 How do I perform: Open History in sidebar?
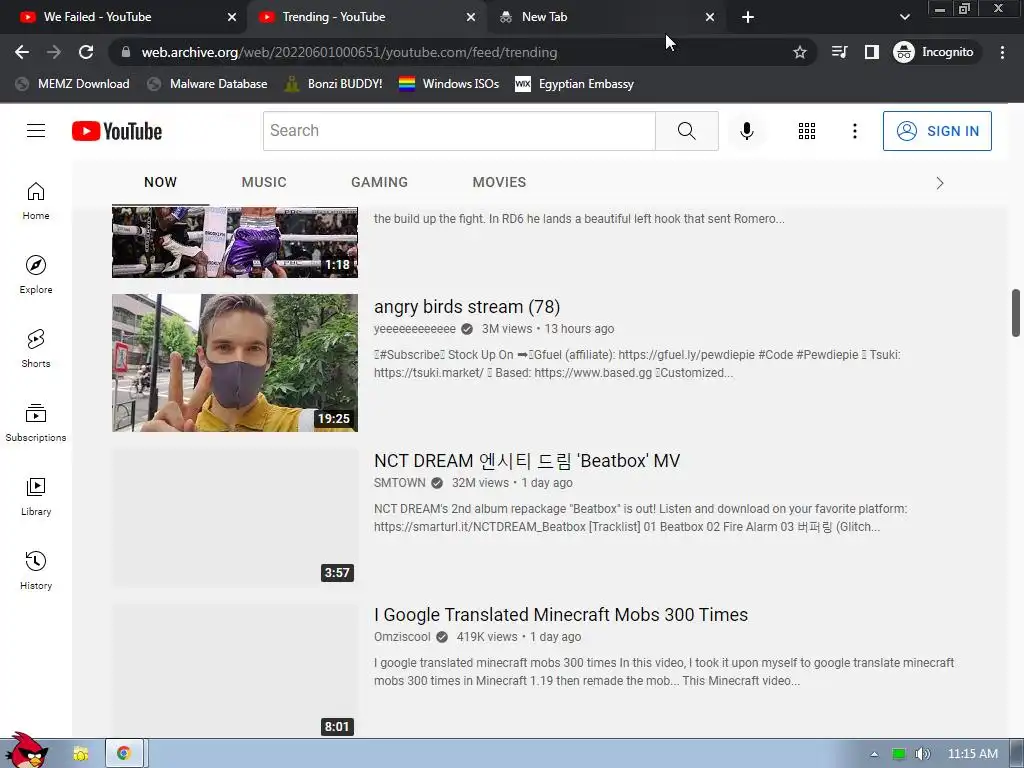coord(36,570)
